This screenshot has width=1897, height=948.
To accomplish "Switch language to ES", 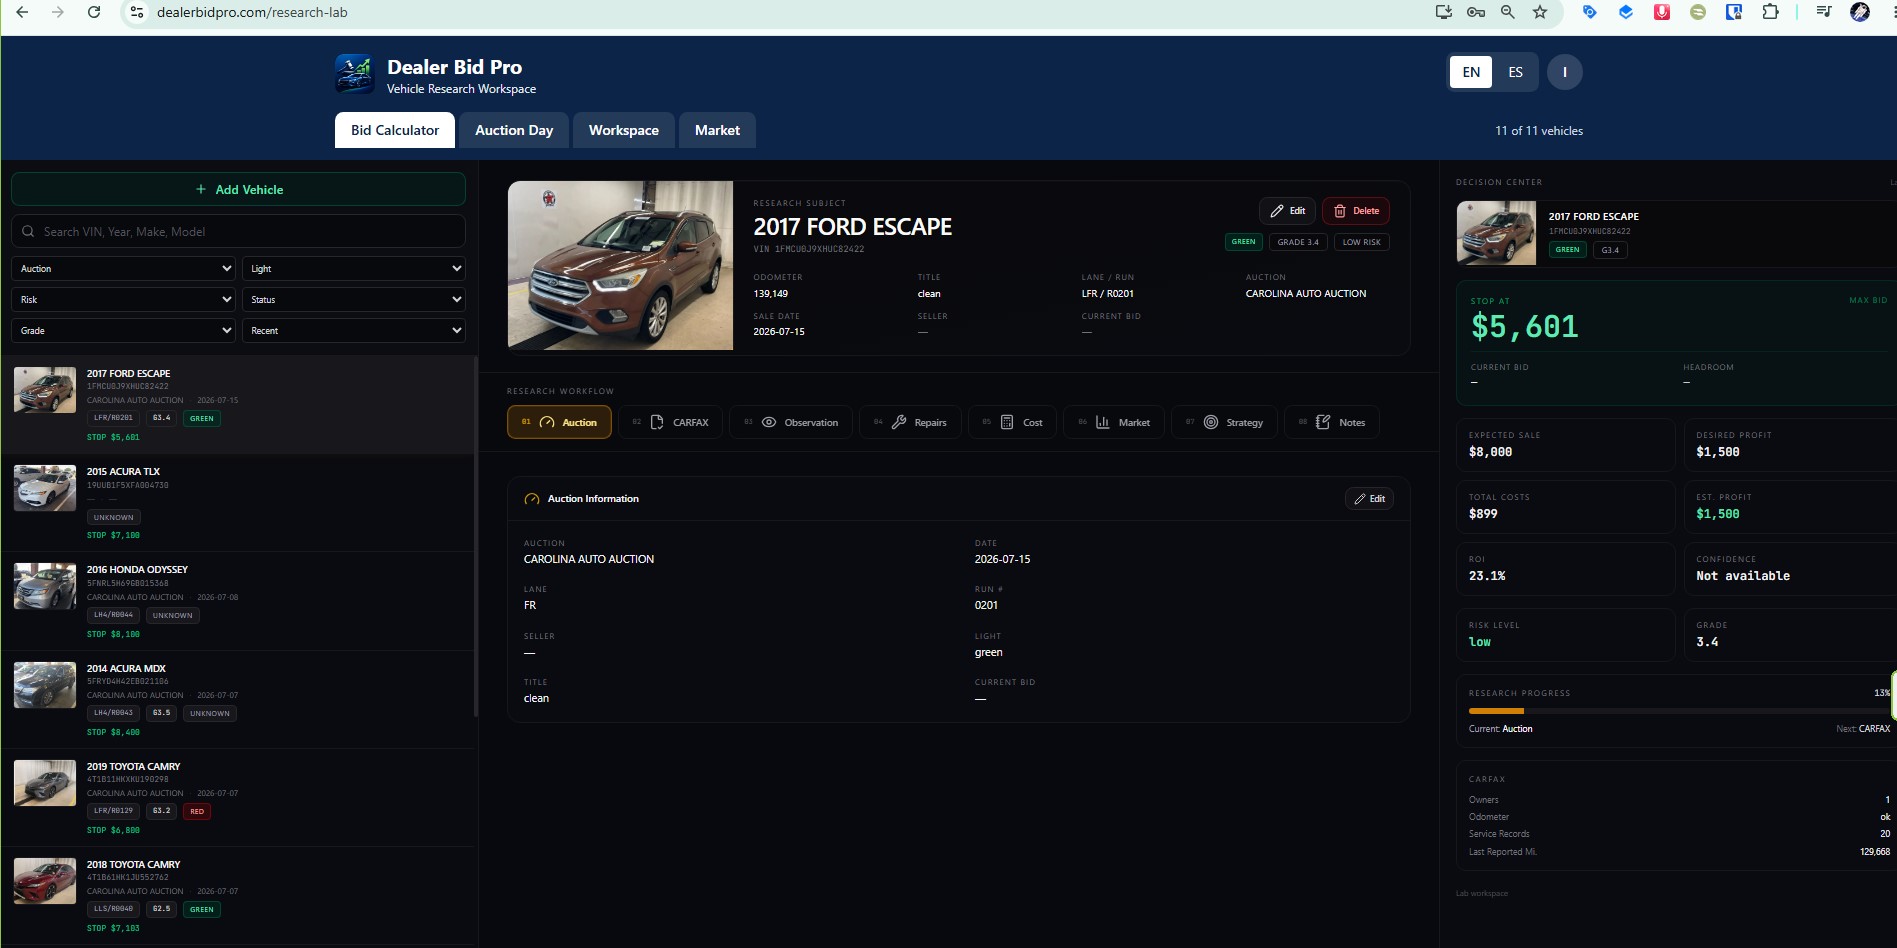I will click(x=1516, y=72).
